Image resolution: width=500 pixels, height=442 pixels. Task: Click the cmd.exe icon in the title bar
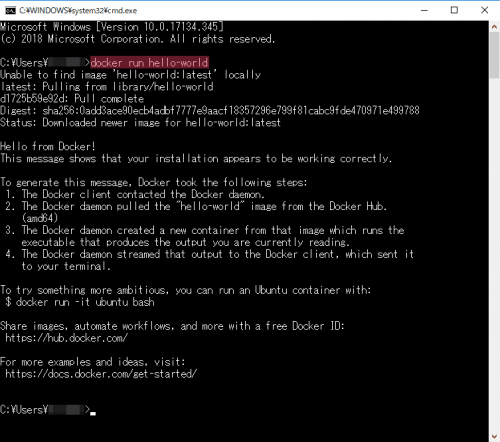pyautogui.click(x=10, y=11)
